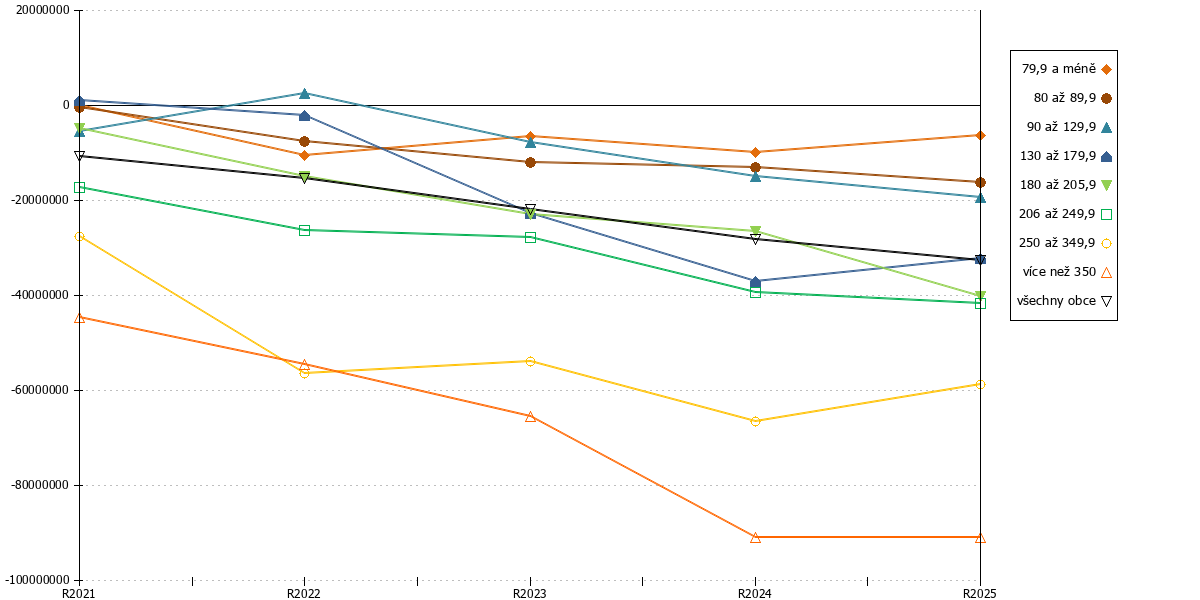1200x600 pixels.
Task: Click the brown circle marker for 80 až 89,9
Action: click(1106, 98)
